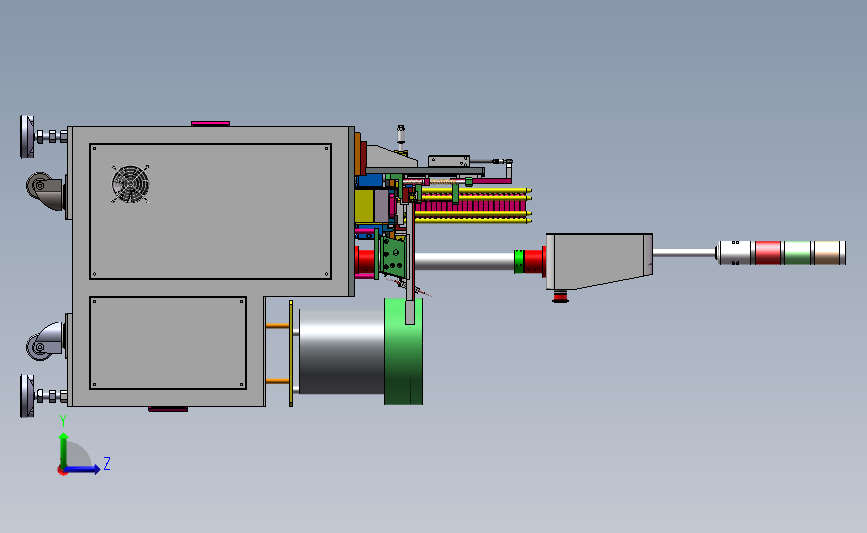The height and width of the screenshot is (533, 867).
Task: Pick the lower caster wheel
Action: [39, 347]
